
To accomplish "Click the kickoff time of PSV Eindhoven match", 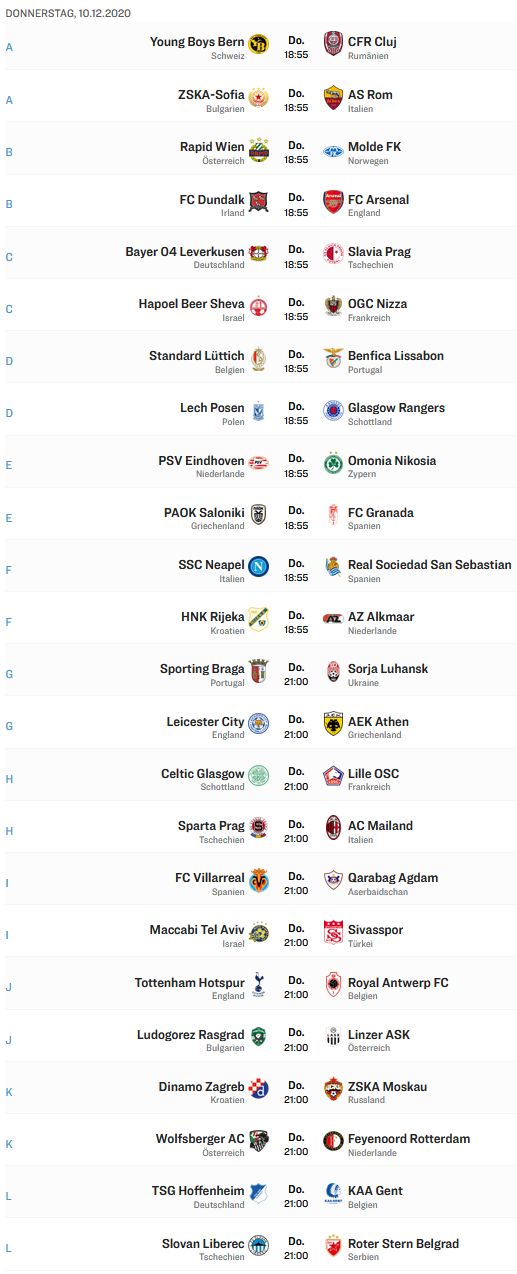I will (296, 473).
